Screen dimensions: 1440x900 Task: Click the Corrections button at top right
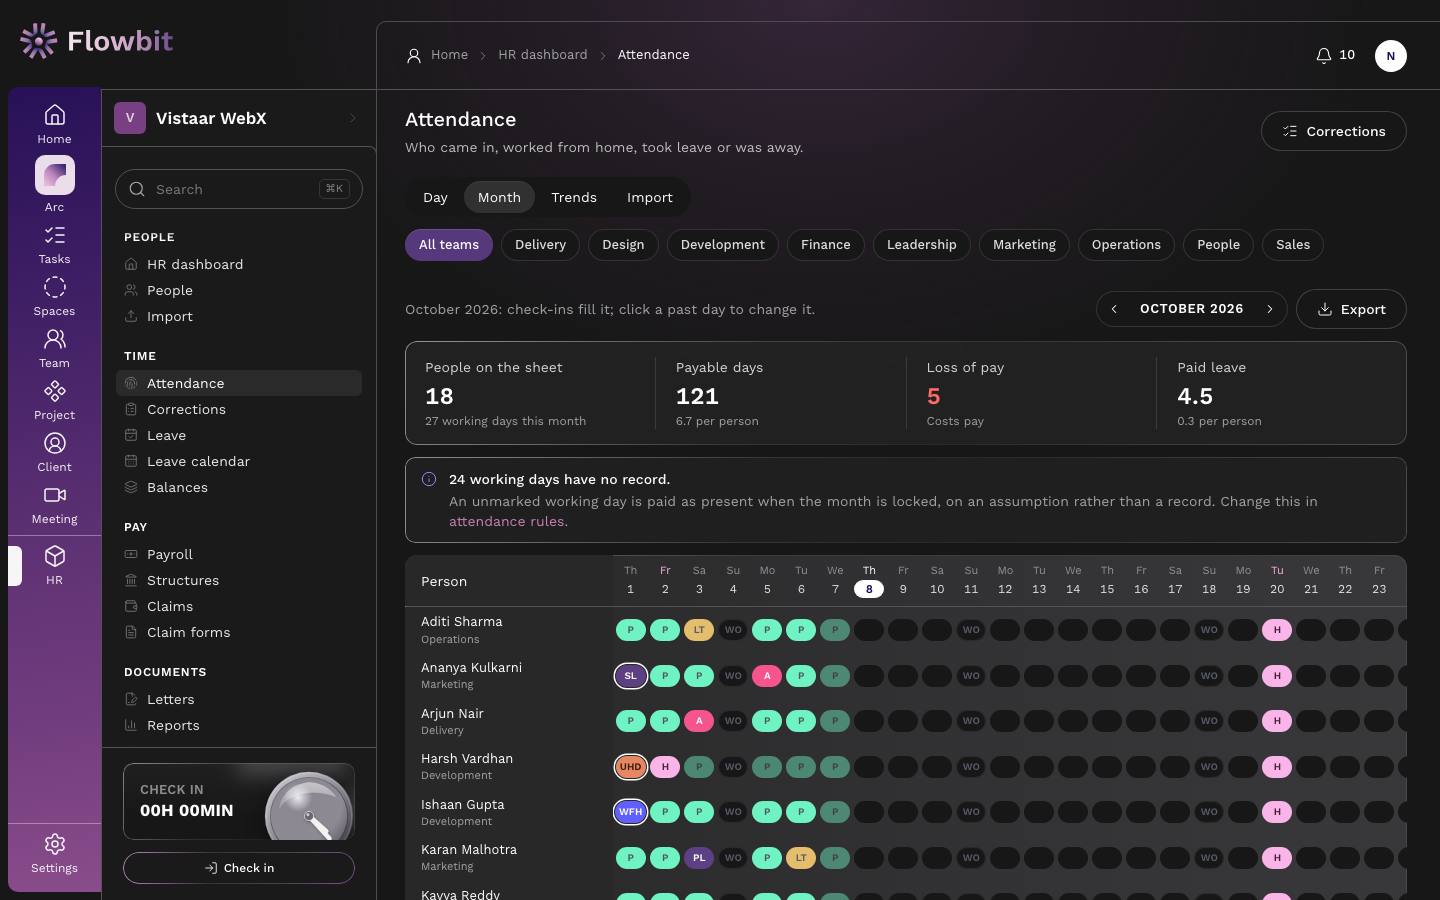(x=1334, y=131)
